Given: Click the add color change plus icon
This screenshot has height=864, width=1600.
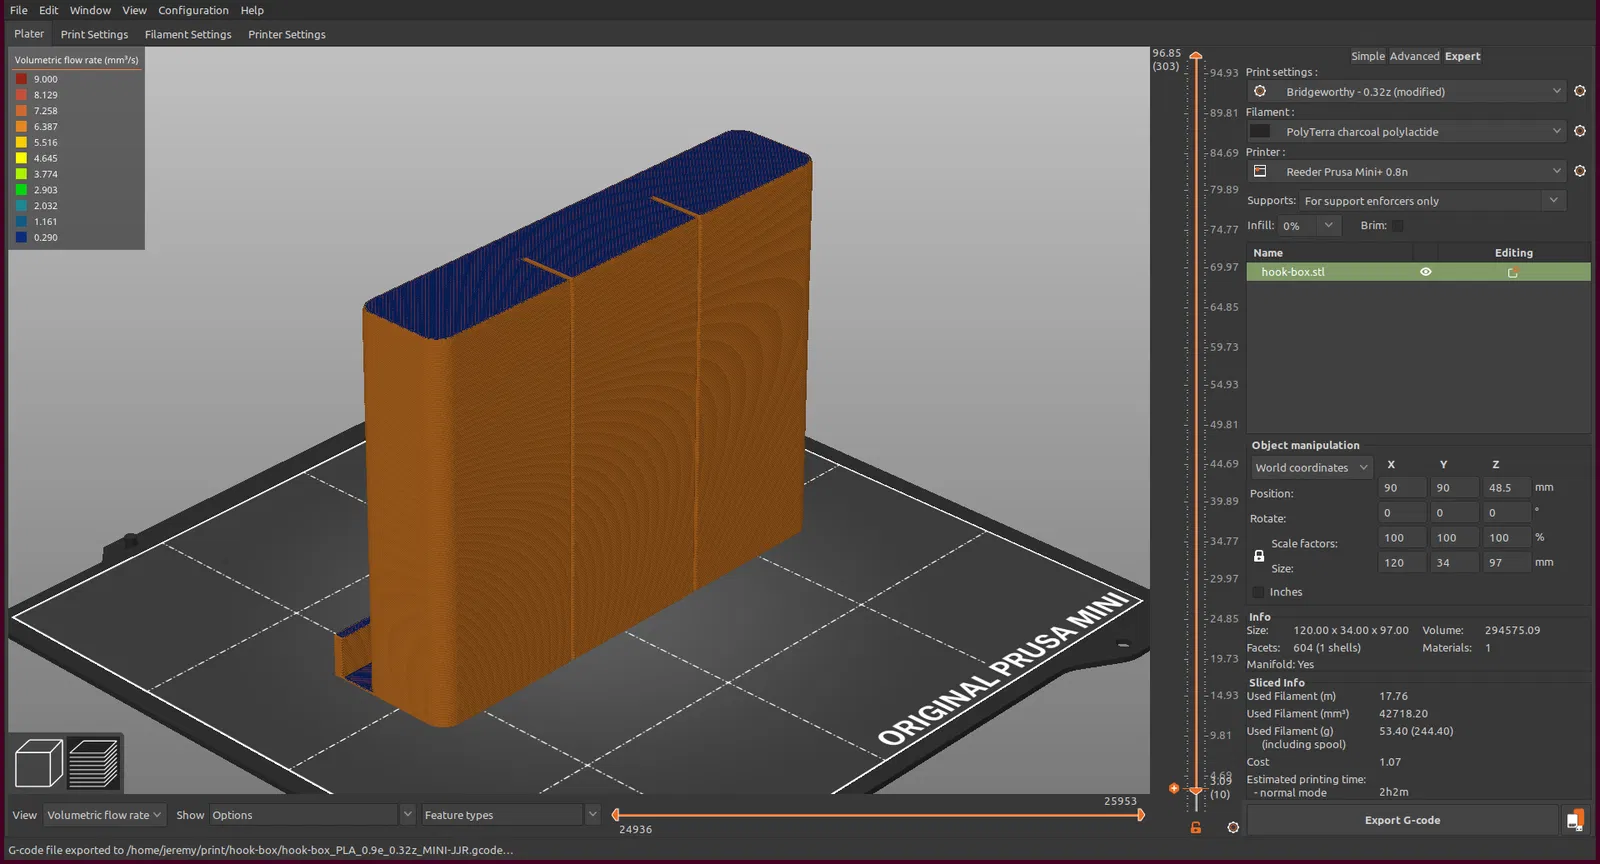Looking at the screenshot, I should click(1174, 788).
